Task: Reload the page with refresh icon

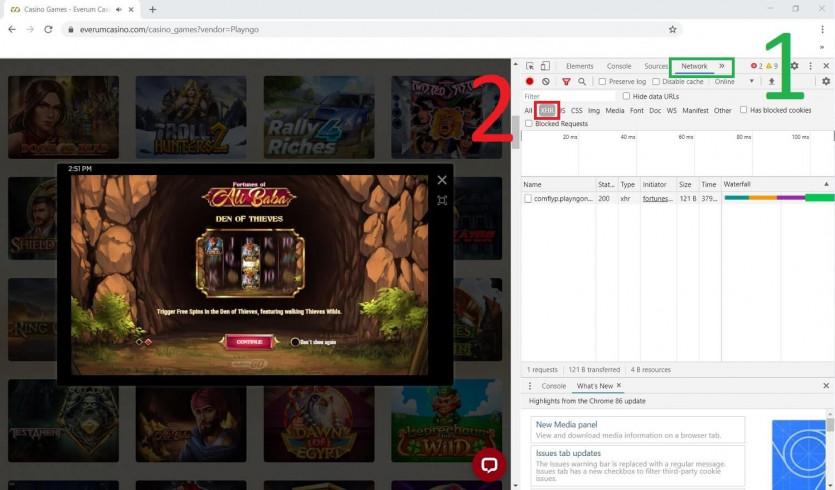Action: (x=48, y=30)
